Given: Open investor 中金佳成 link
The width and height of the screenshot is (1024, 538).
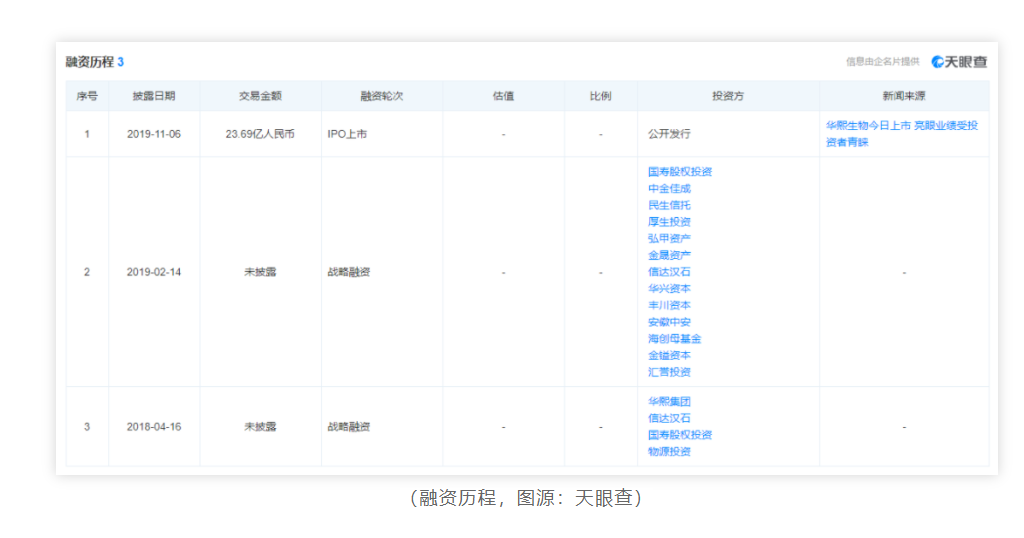Looking at the screenshot, I should coord(669,188).
